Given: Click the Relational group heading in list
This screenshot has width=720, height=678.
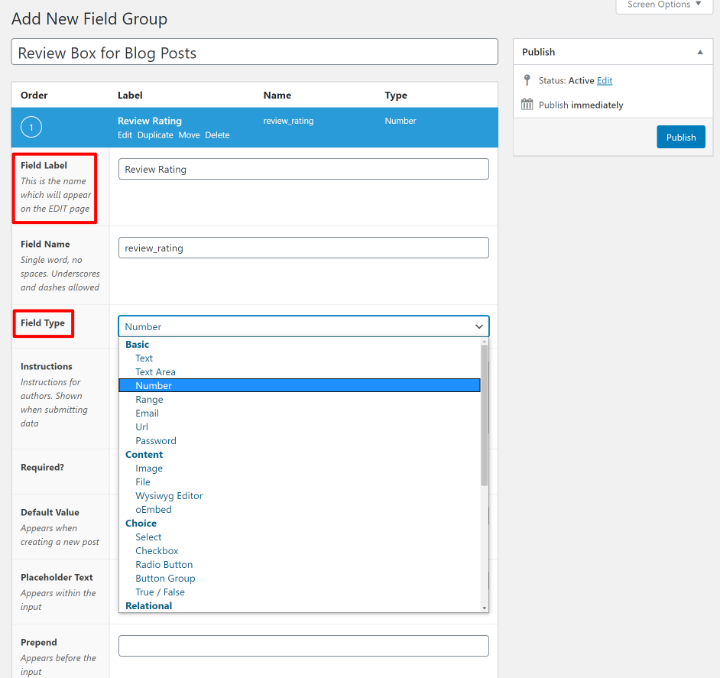Looking at the screenshot, I should coord(149,606).
